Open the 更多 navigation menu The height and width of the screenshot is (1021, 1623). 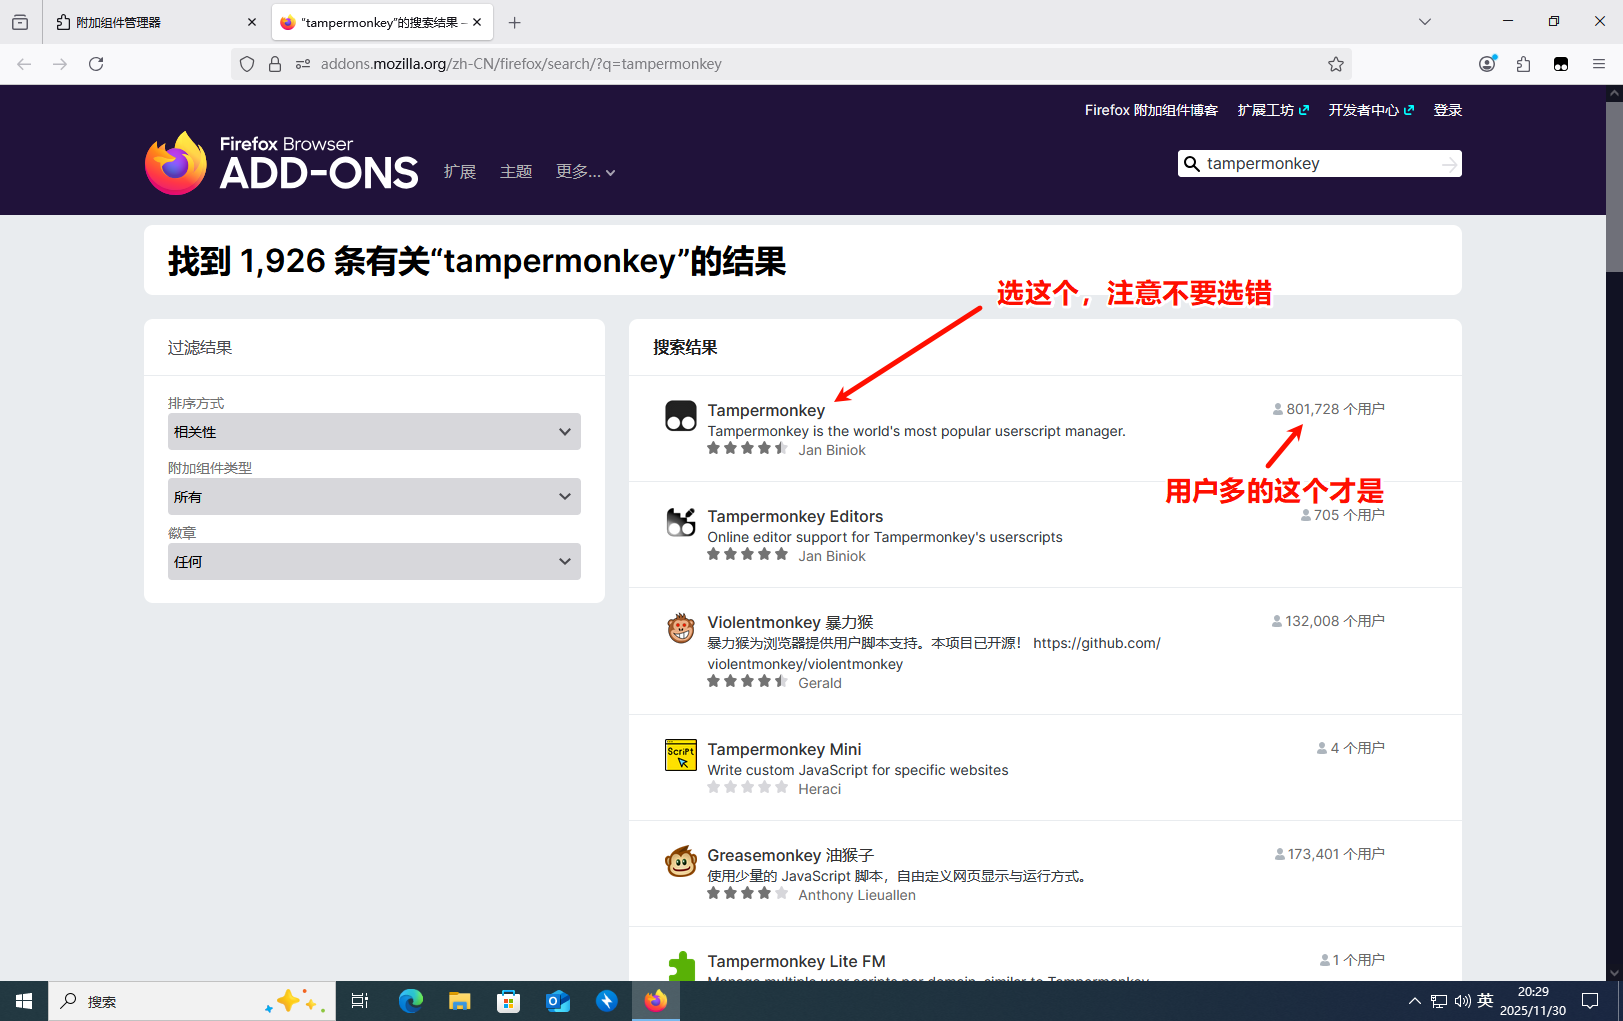(585, 172)
